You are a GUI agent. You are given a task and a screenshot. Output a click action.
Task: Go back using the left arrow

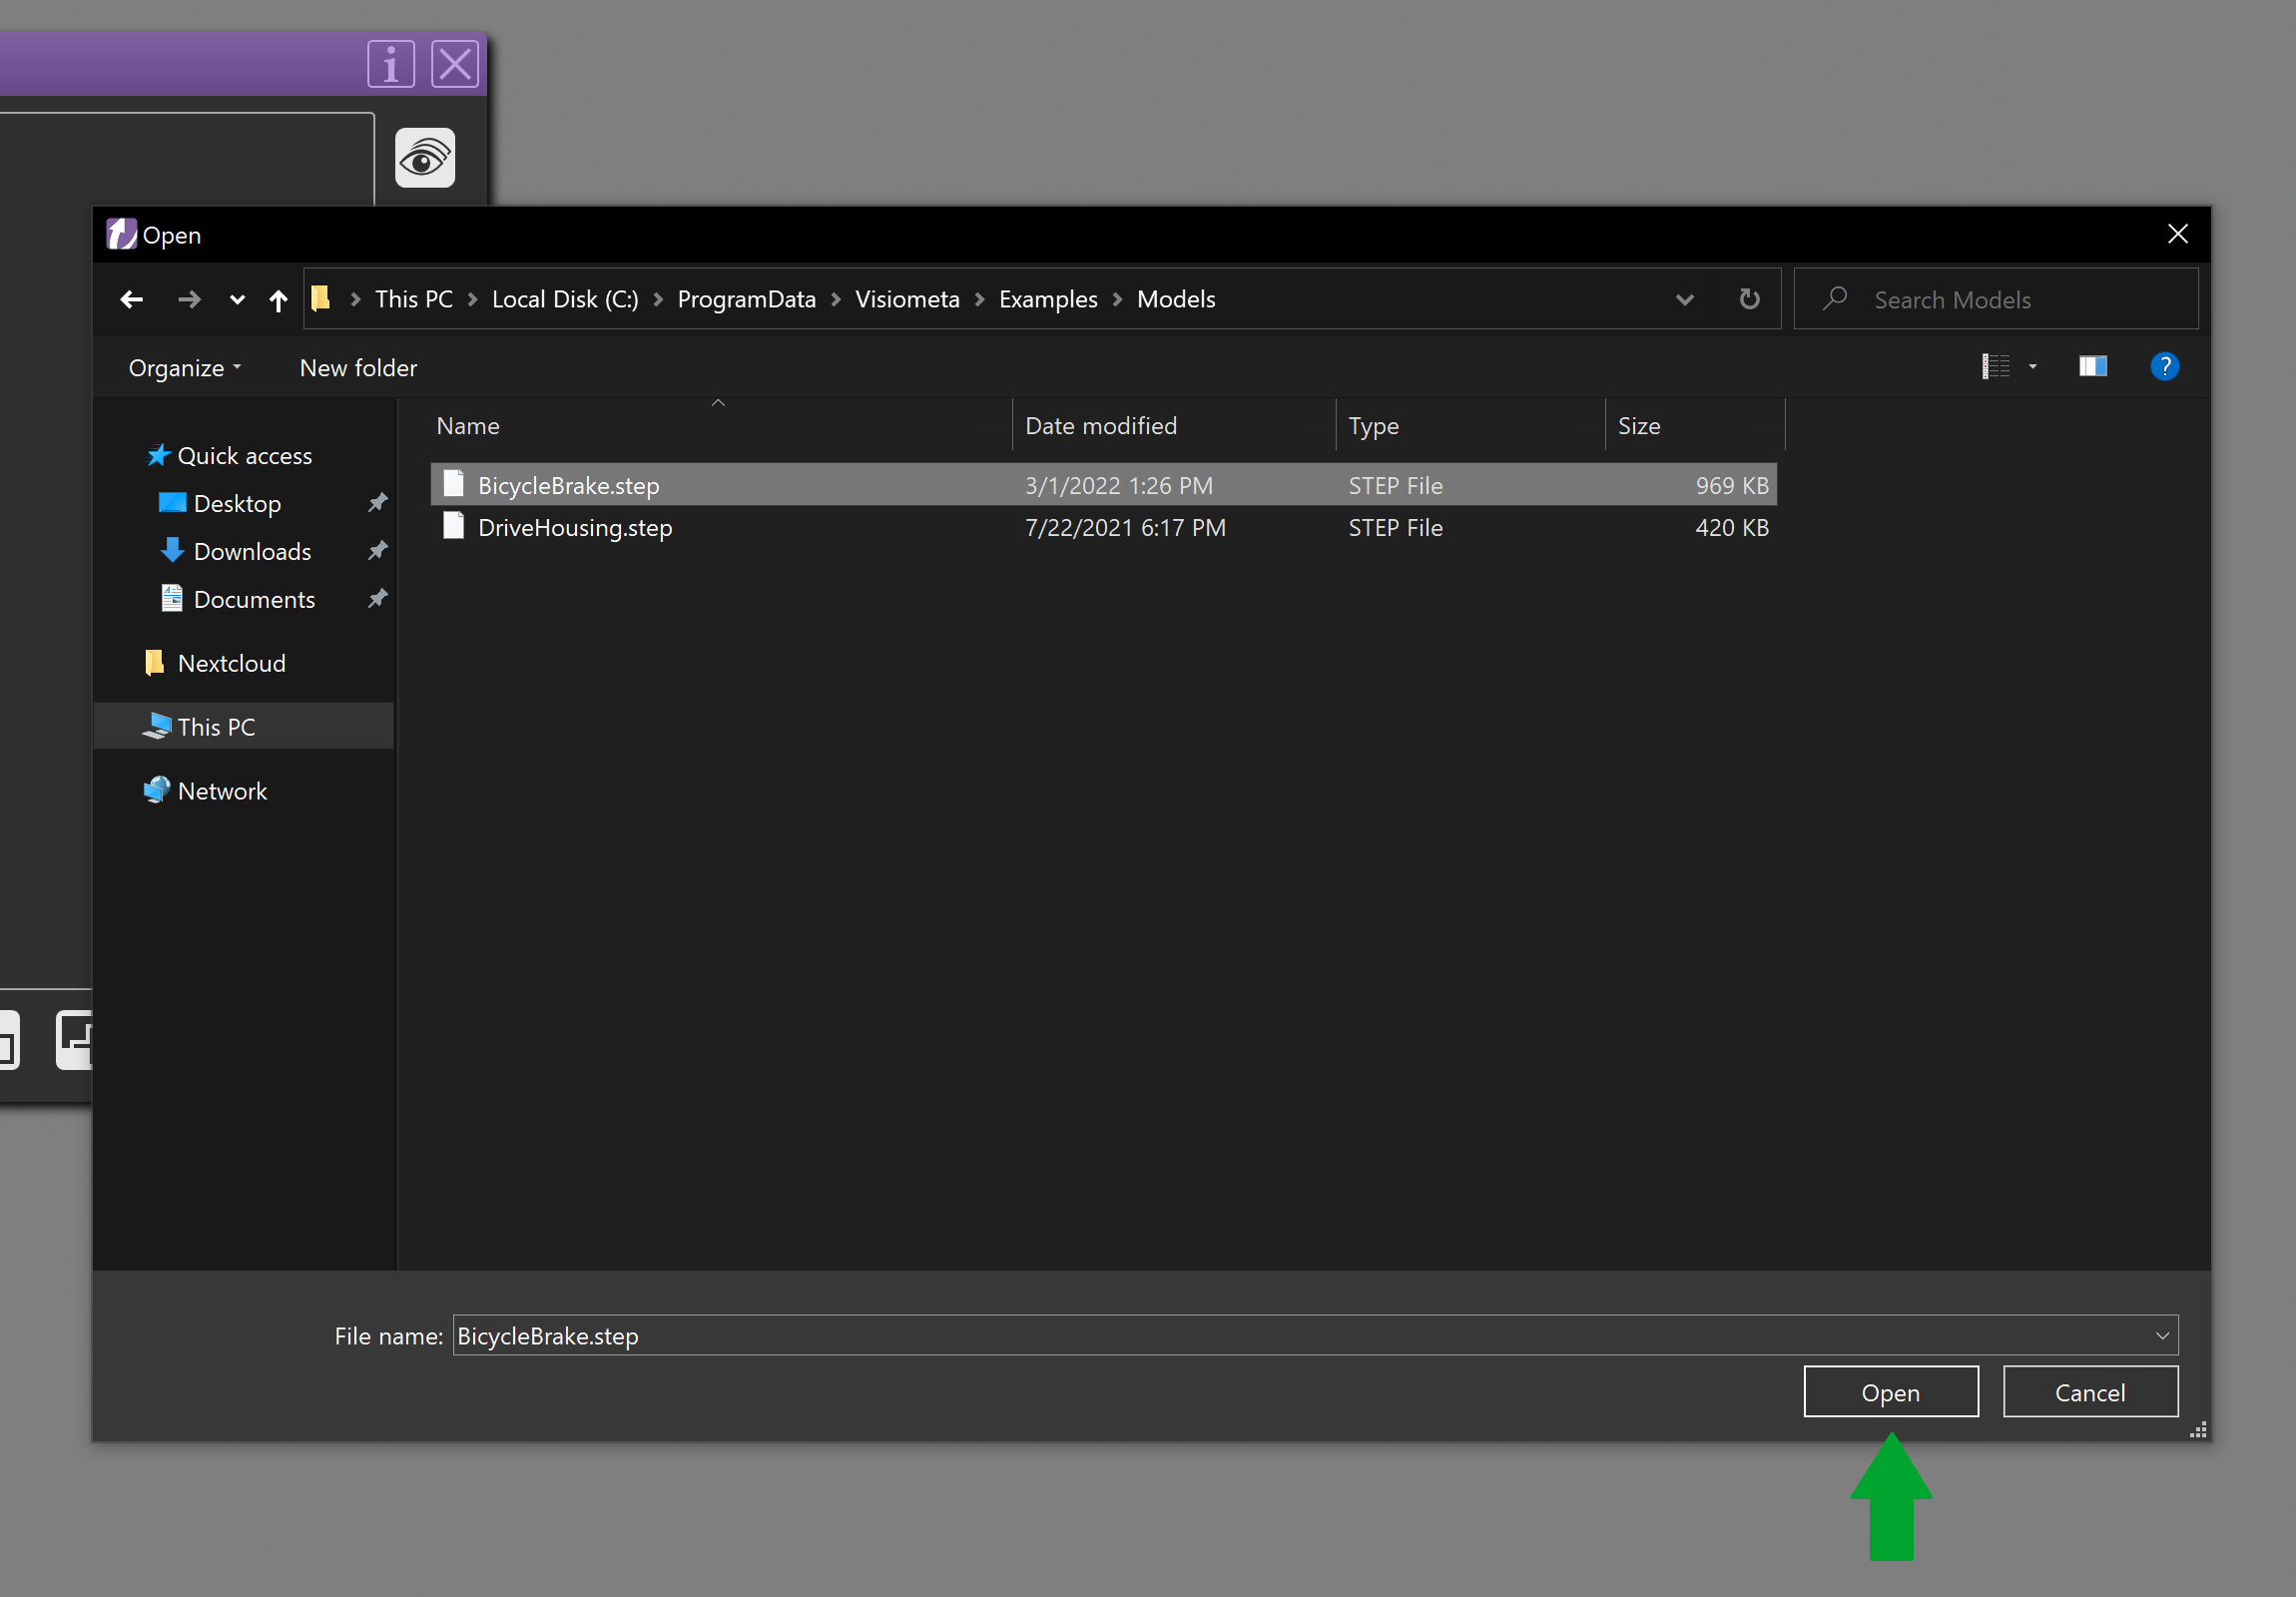click(132, 299)
